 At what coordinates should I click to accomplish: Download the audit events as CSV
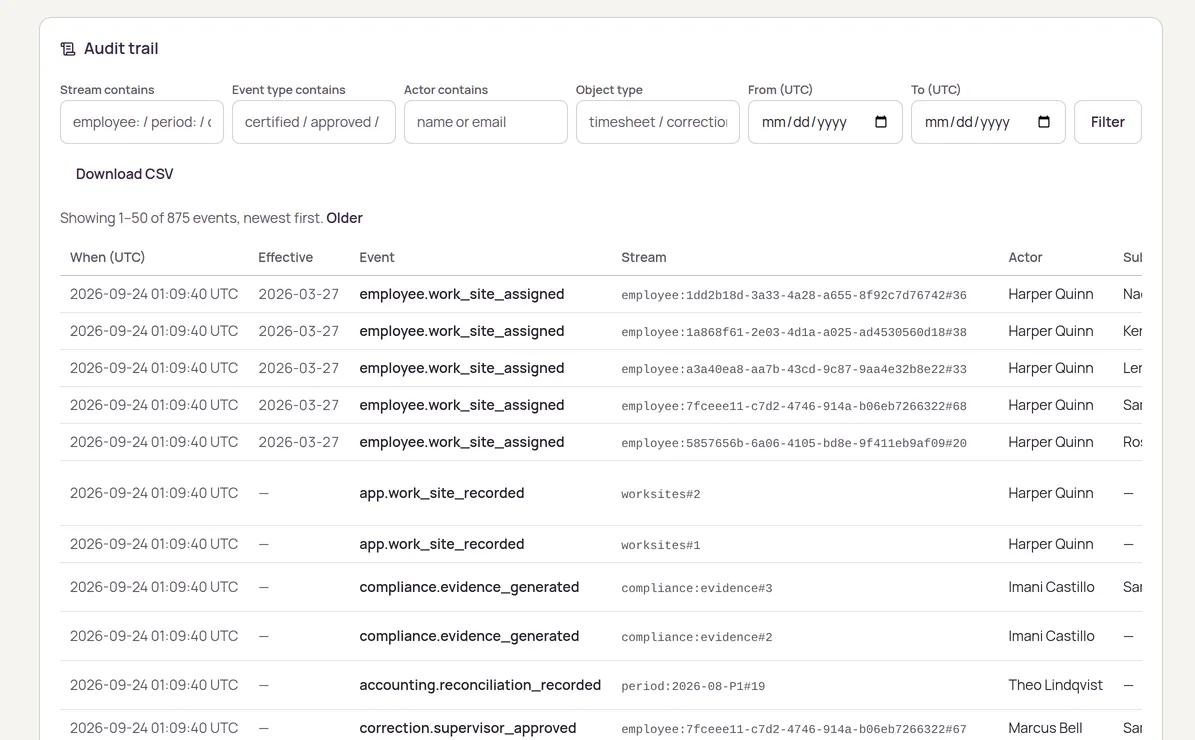click(124, 174)
